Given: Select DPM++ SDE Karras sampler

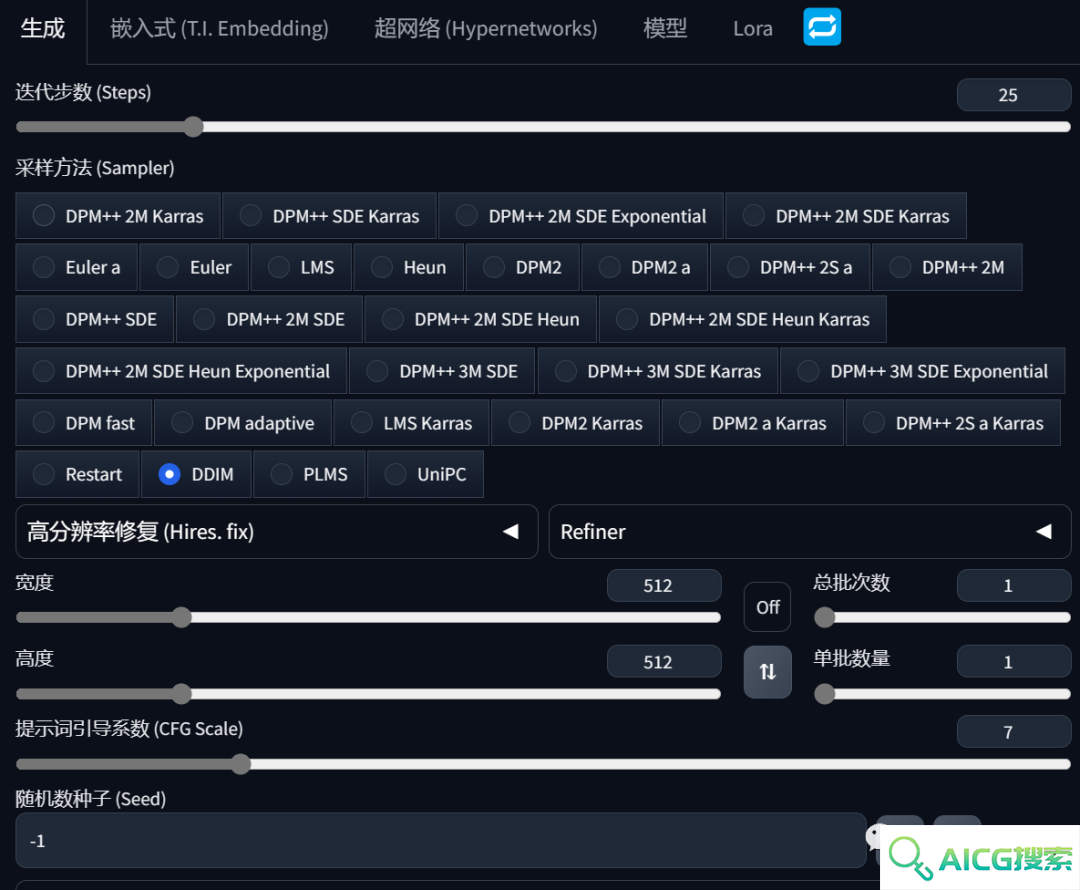Looking at the screenshot, I should 329,216.
